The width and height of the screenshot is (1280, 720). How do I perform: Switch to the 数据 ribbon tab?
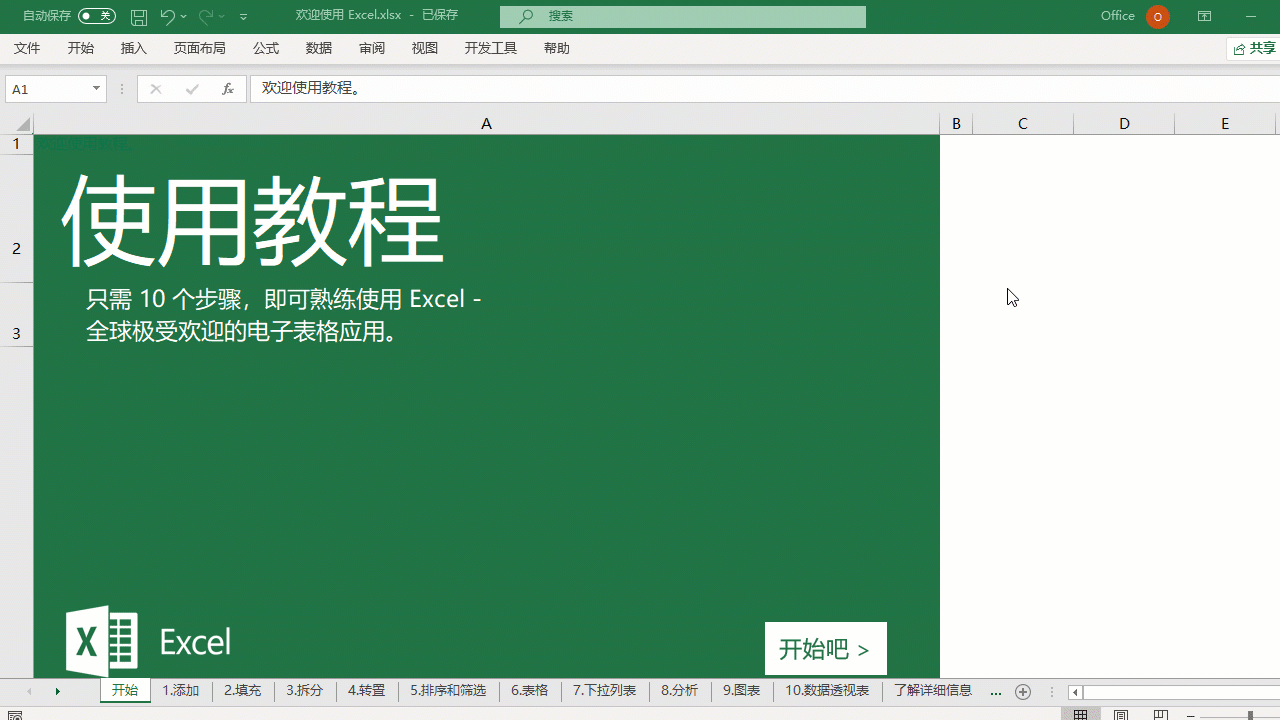[x=319, y=48]
